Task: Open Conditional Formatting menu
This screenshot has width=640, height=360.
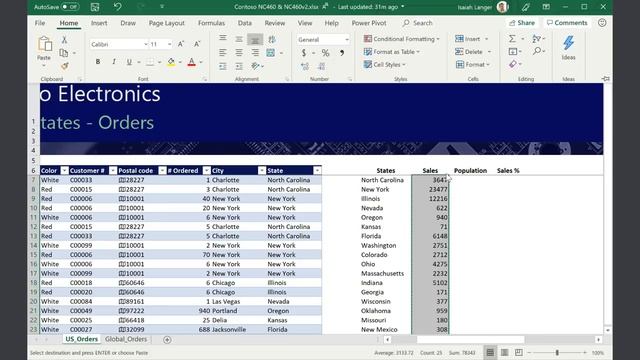Action: point(402,39)
